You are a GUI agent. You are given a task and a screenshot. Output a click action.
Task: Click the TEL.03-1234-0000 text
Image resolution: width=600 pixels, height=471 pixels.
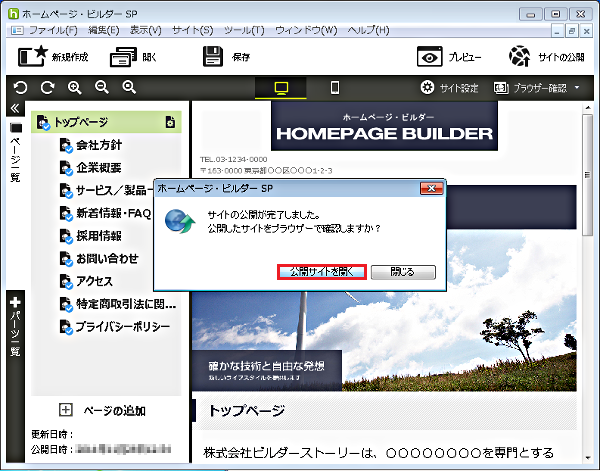coord(233,159)
